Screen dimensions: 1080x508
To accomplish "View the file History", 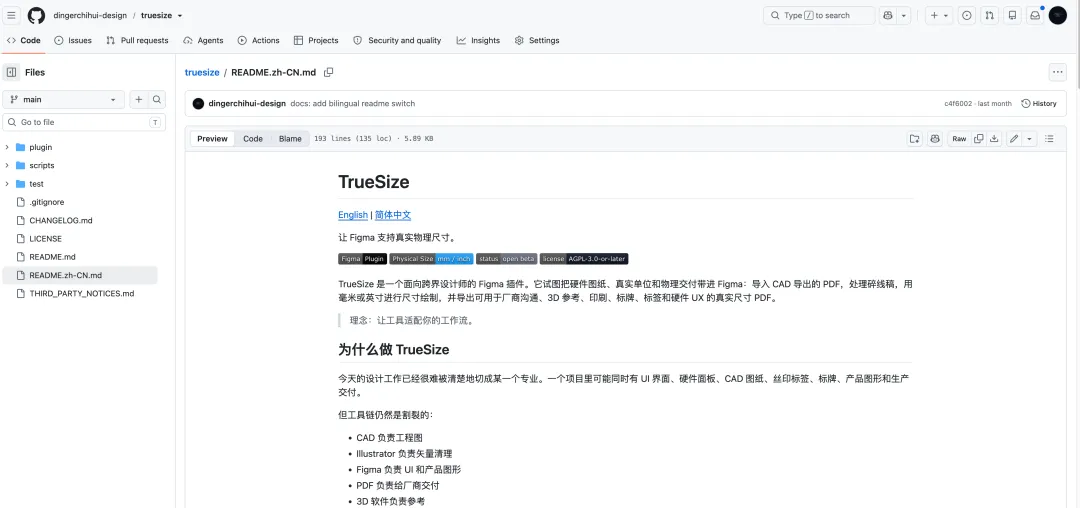I will click(x=1039, y=103).
